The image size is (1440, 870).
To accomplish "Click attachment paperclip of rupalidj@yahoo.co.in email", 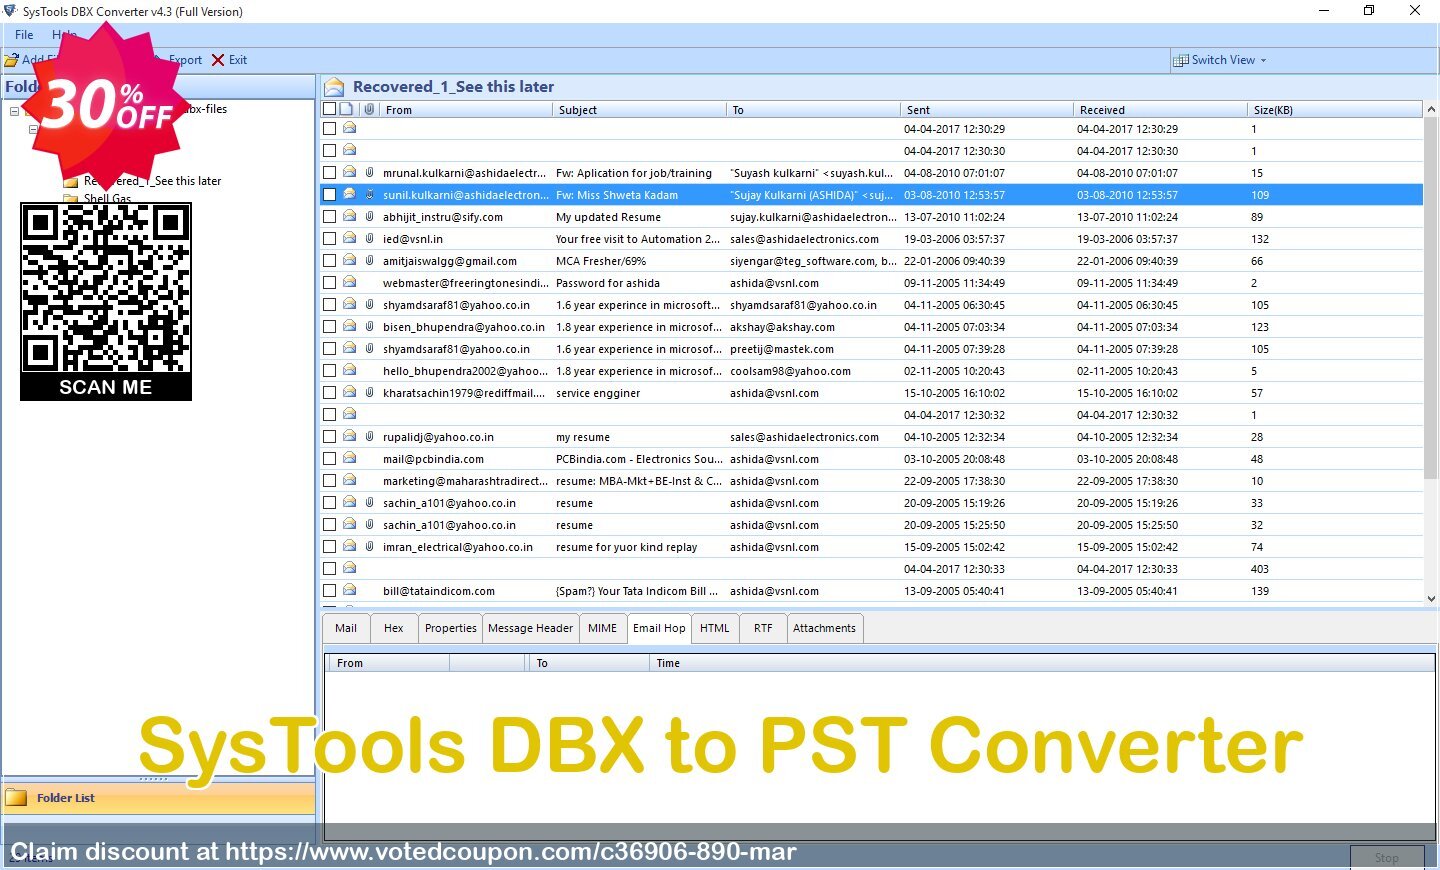I will pyautogui.click(x=369, y=436).
